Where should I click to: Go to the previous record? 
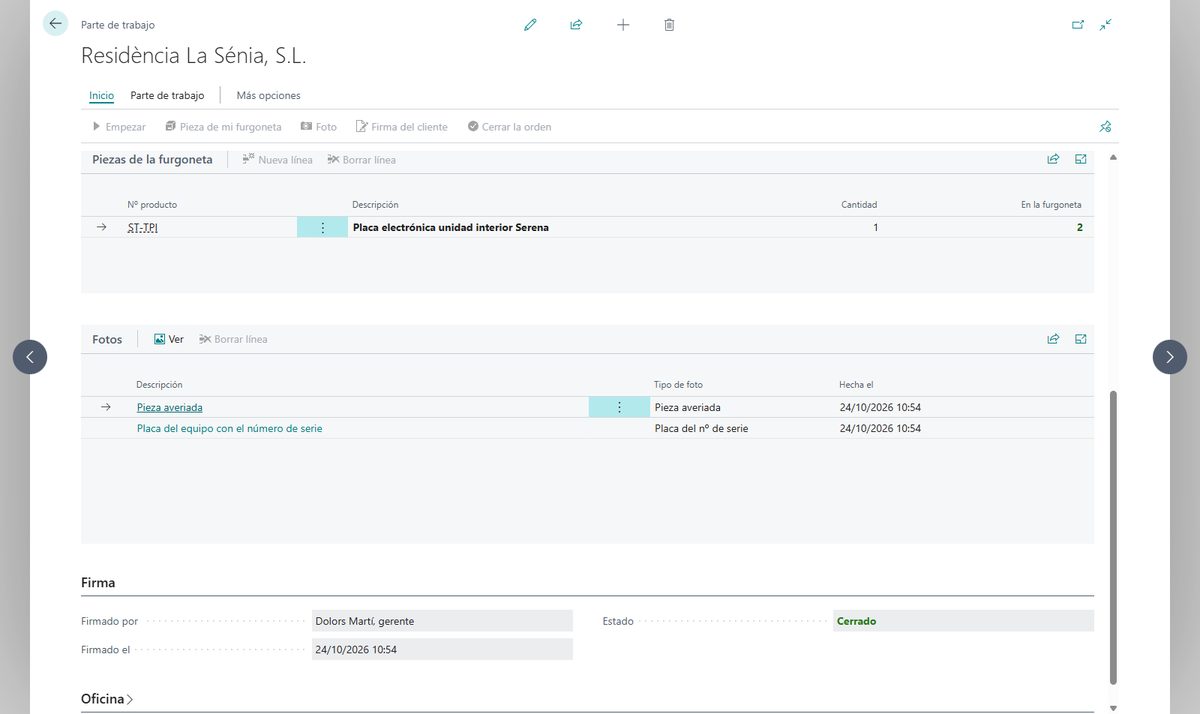point(30,357)
